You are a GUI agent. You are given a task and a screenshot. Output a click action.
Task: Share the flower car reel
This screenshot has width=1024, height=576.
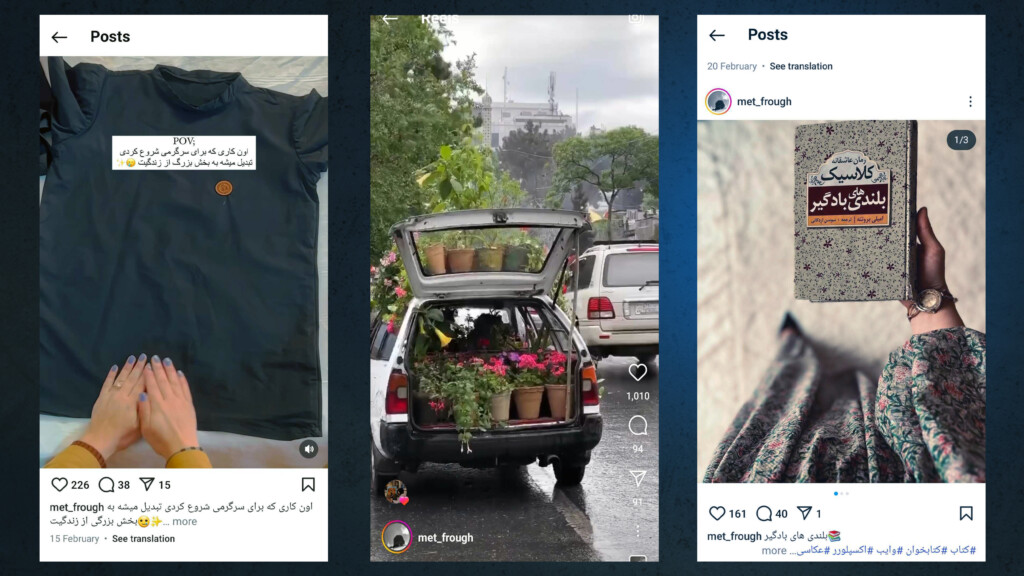(x=637, y=478)
